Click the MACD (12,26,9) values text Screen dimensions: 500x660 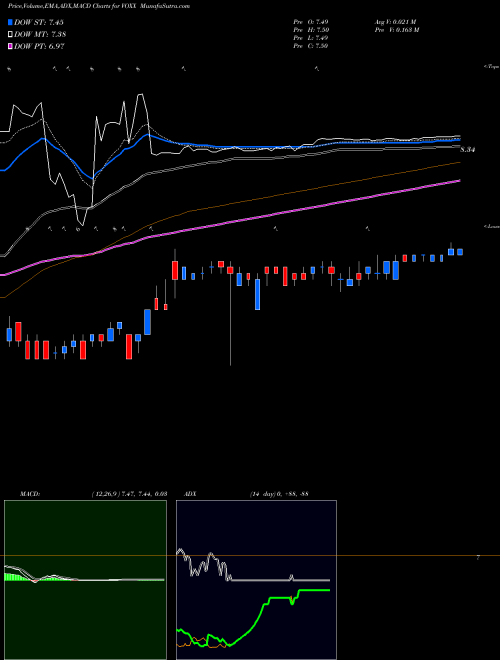(x=129, y=494)
